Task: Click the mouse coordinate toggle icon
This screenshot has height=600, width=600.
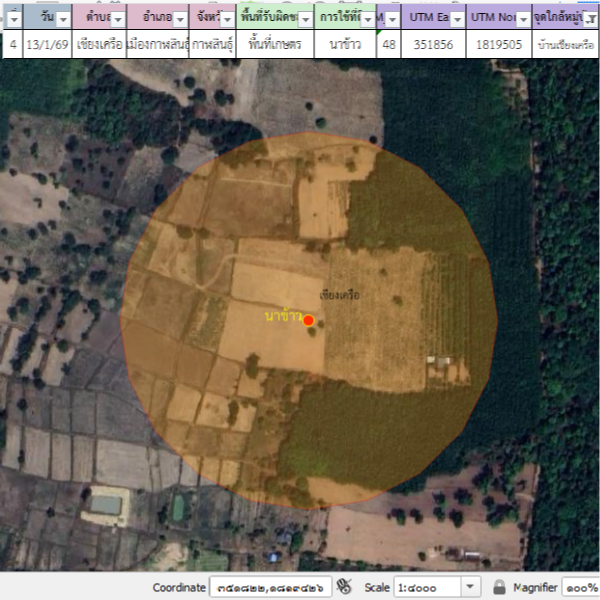Action: pos(345,587)
